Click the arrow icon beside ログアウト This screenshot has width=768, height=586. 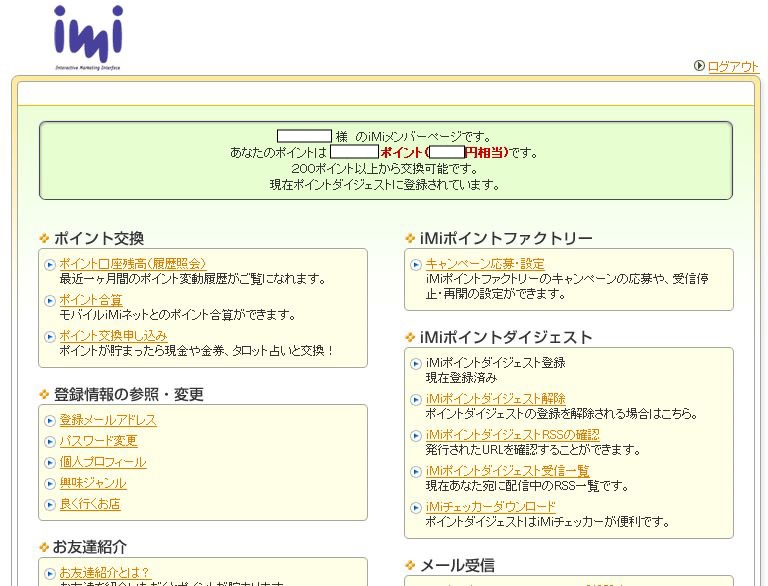click(x=699, y=66)
